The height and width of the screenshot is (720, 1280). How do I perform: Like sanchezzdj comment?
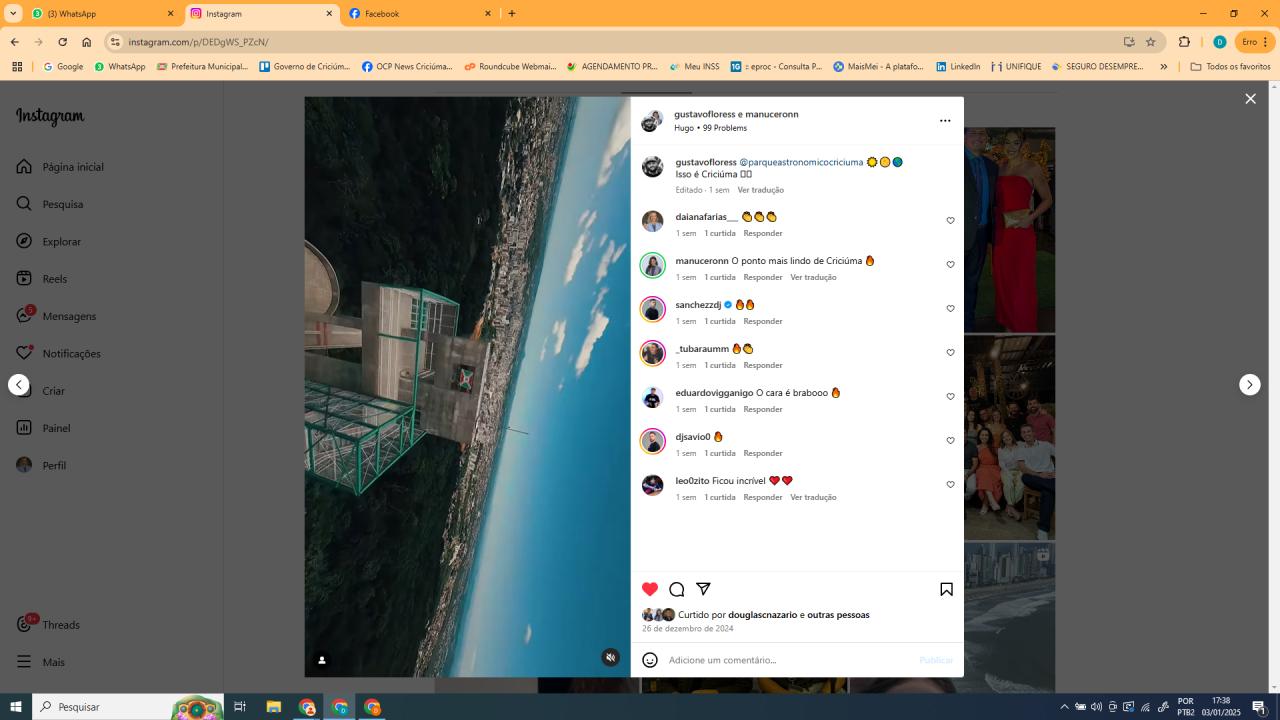tap(950, 309)
